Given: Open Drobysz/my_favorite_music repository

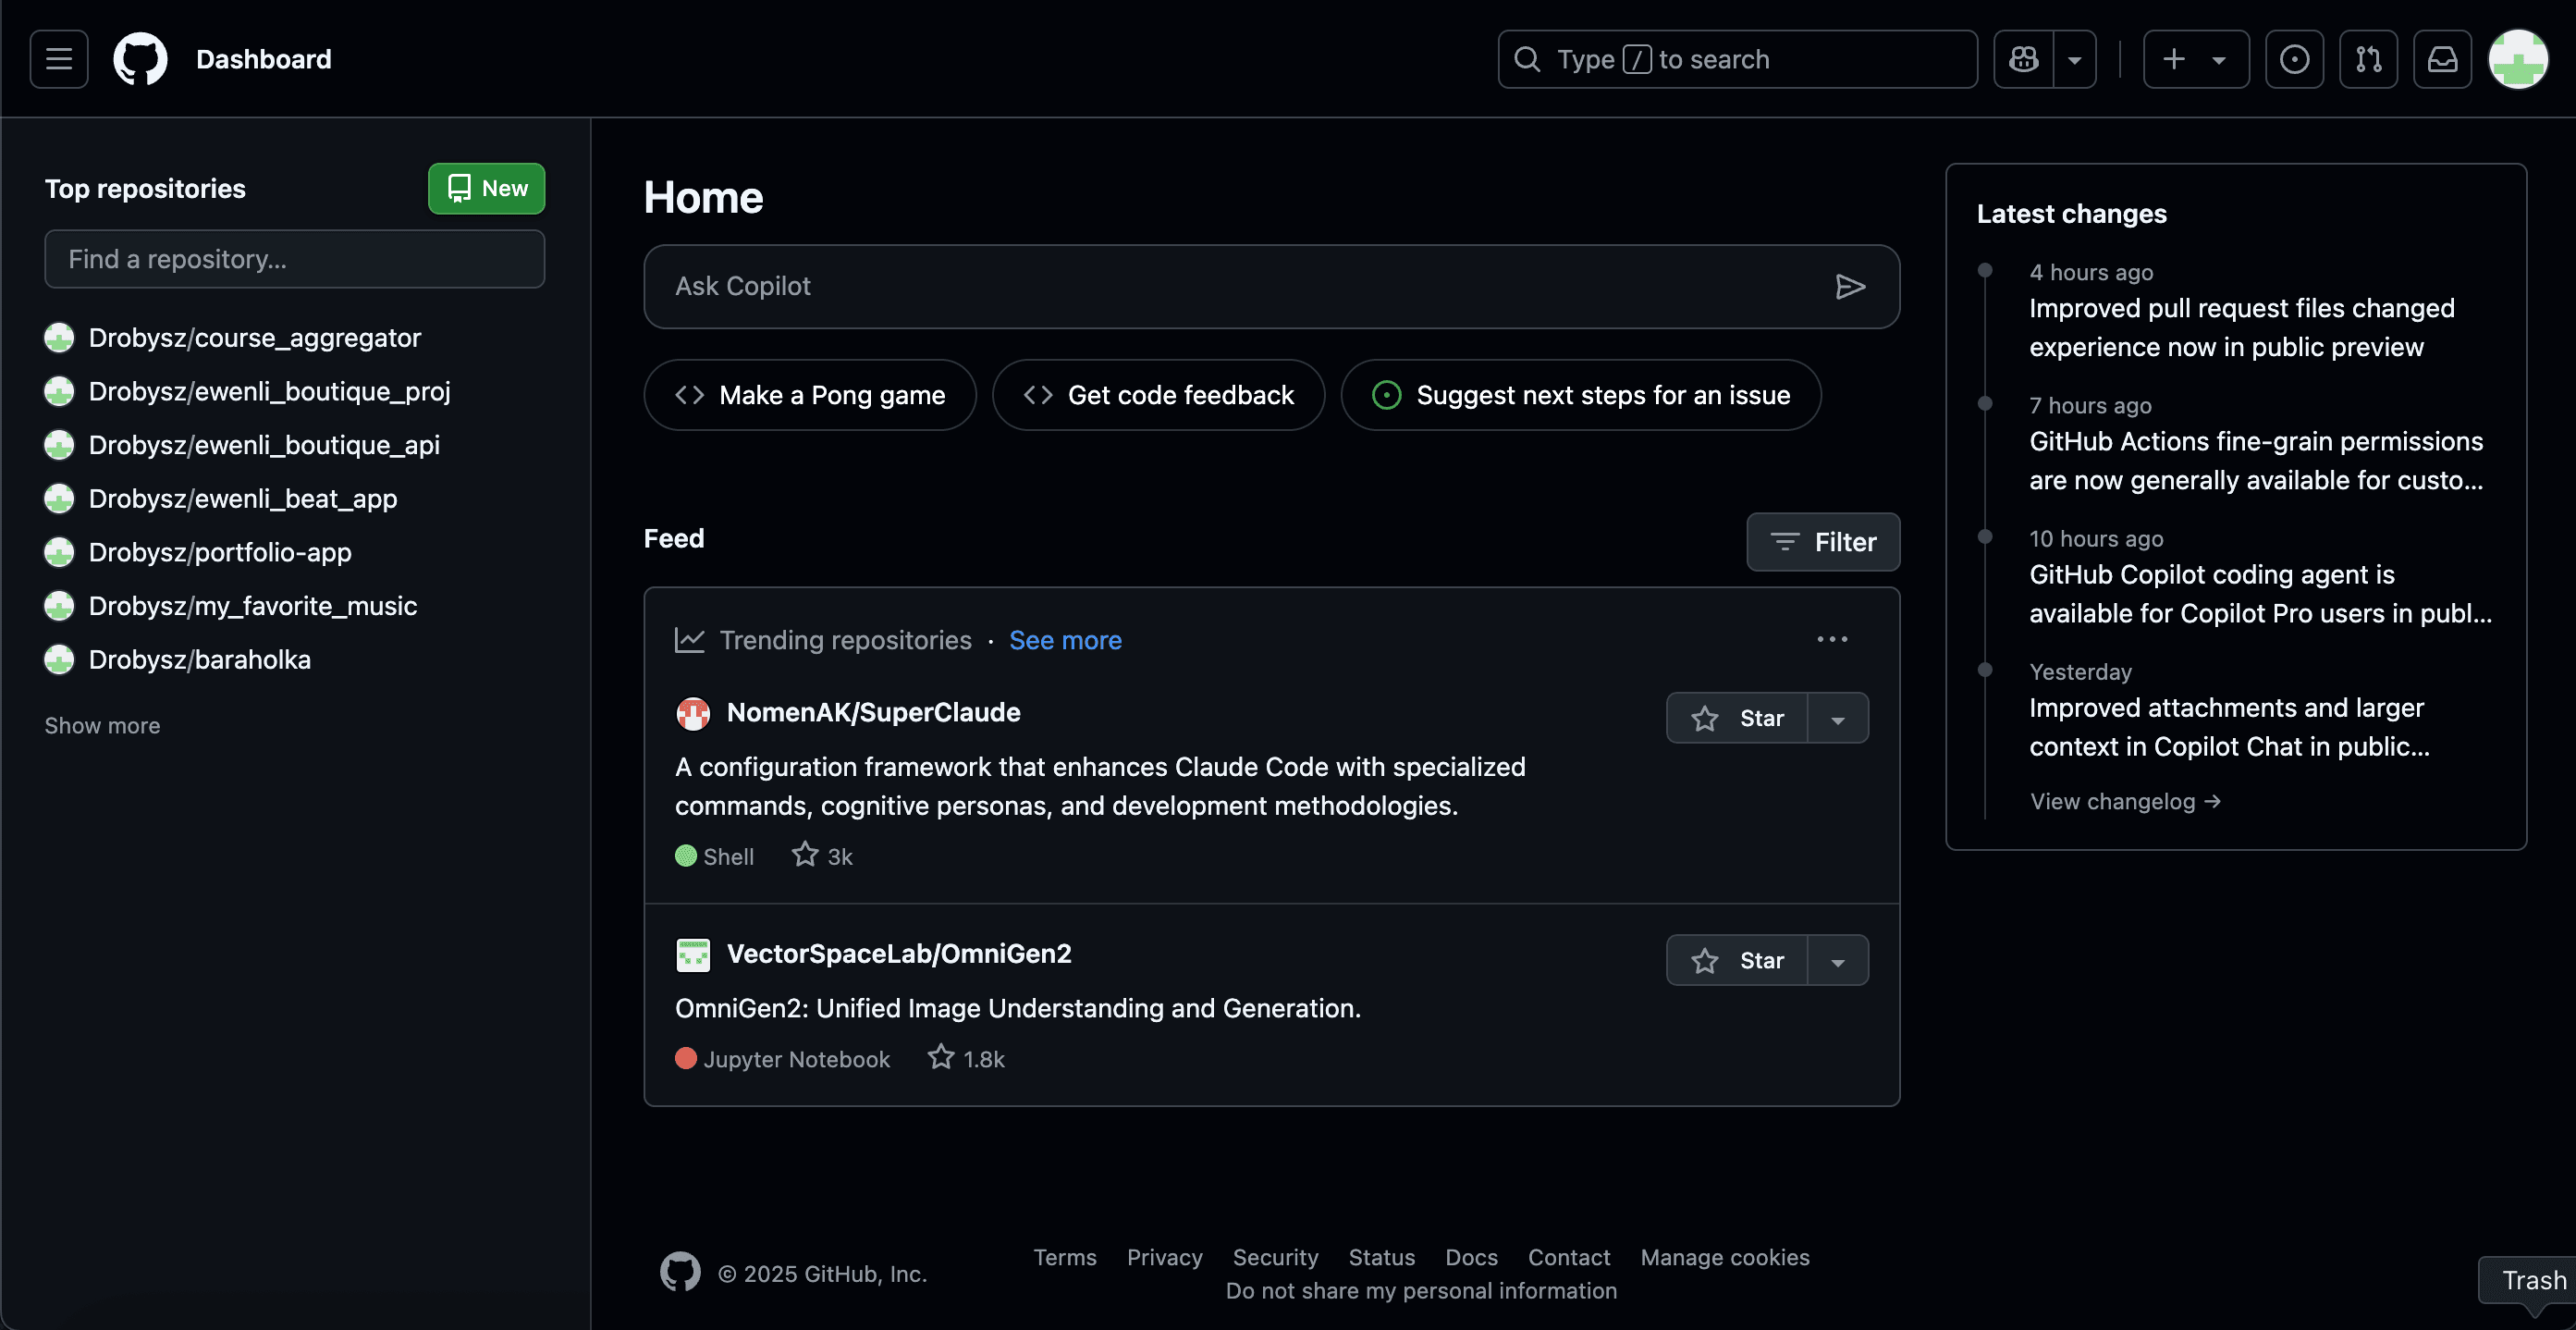Looking at the screenshot, I should pos(253,606).
